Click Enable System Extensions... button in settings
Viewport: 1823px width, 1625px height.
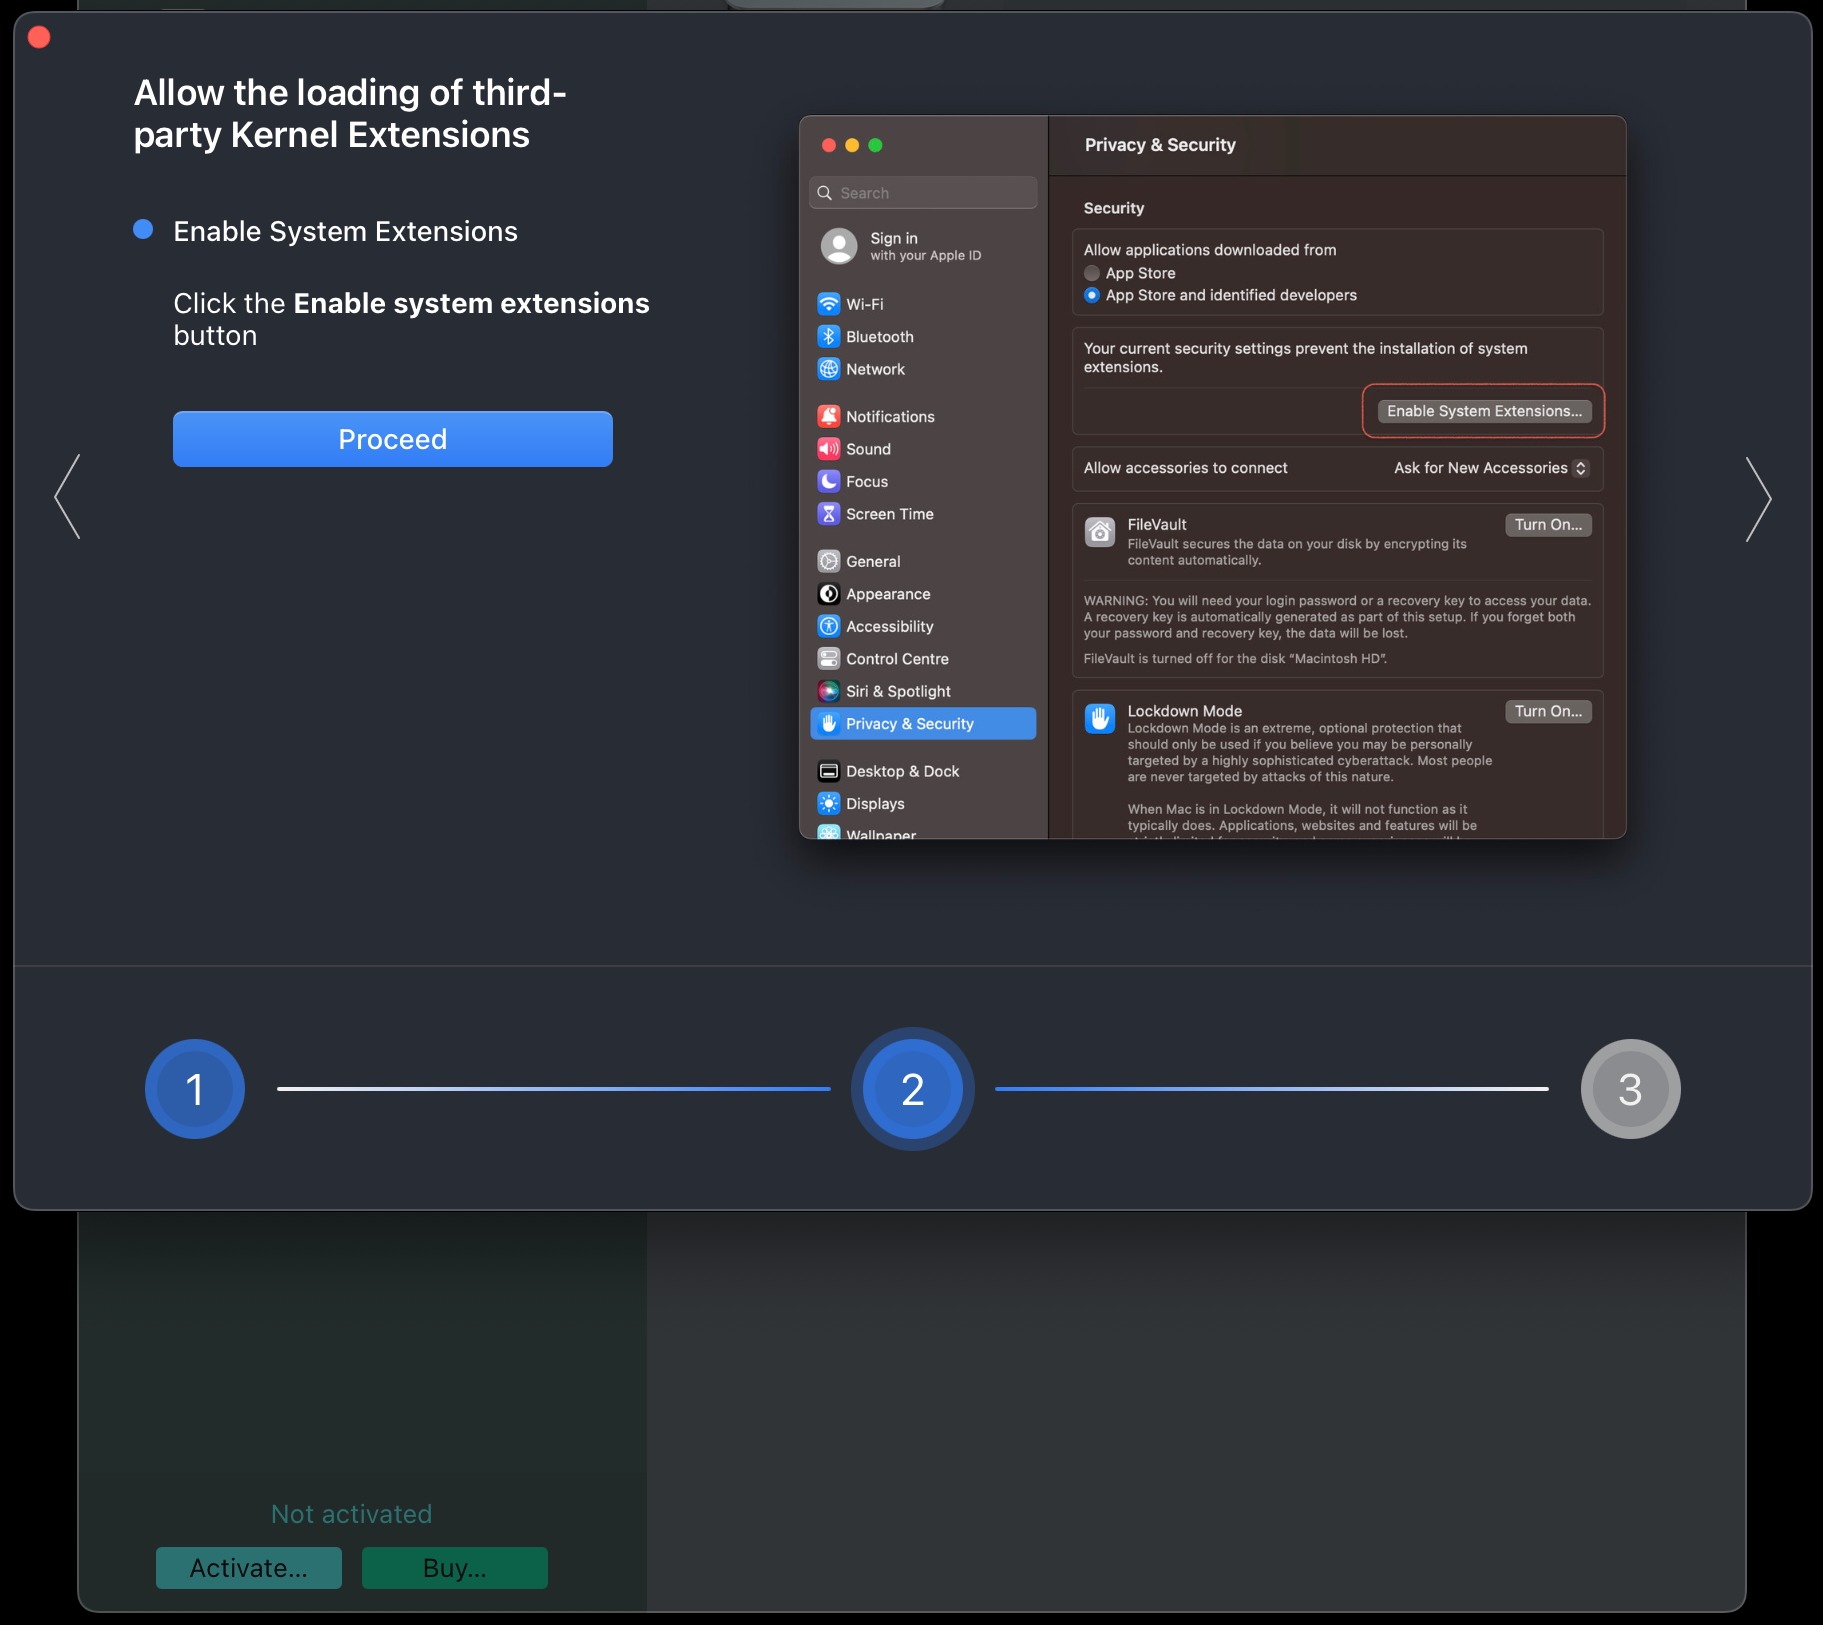(x=1484, y=411)
